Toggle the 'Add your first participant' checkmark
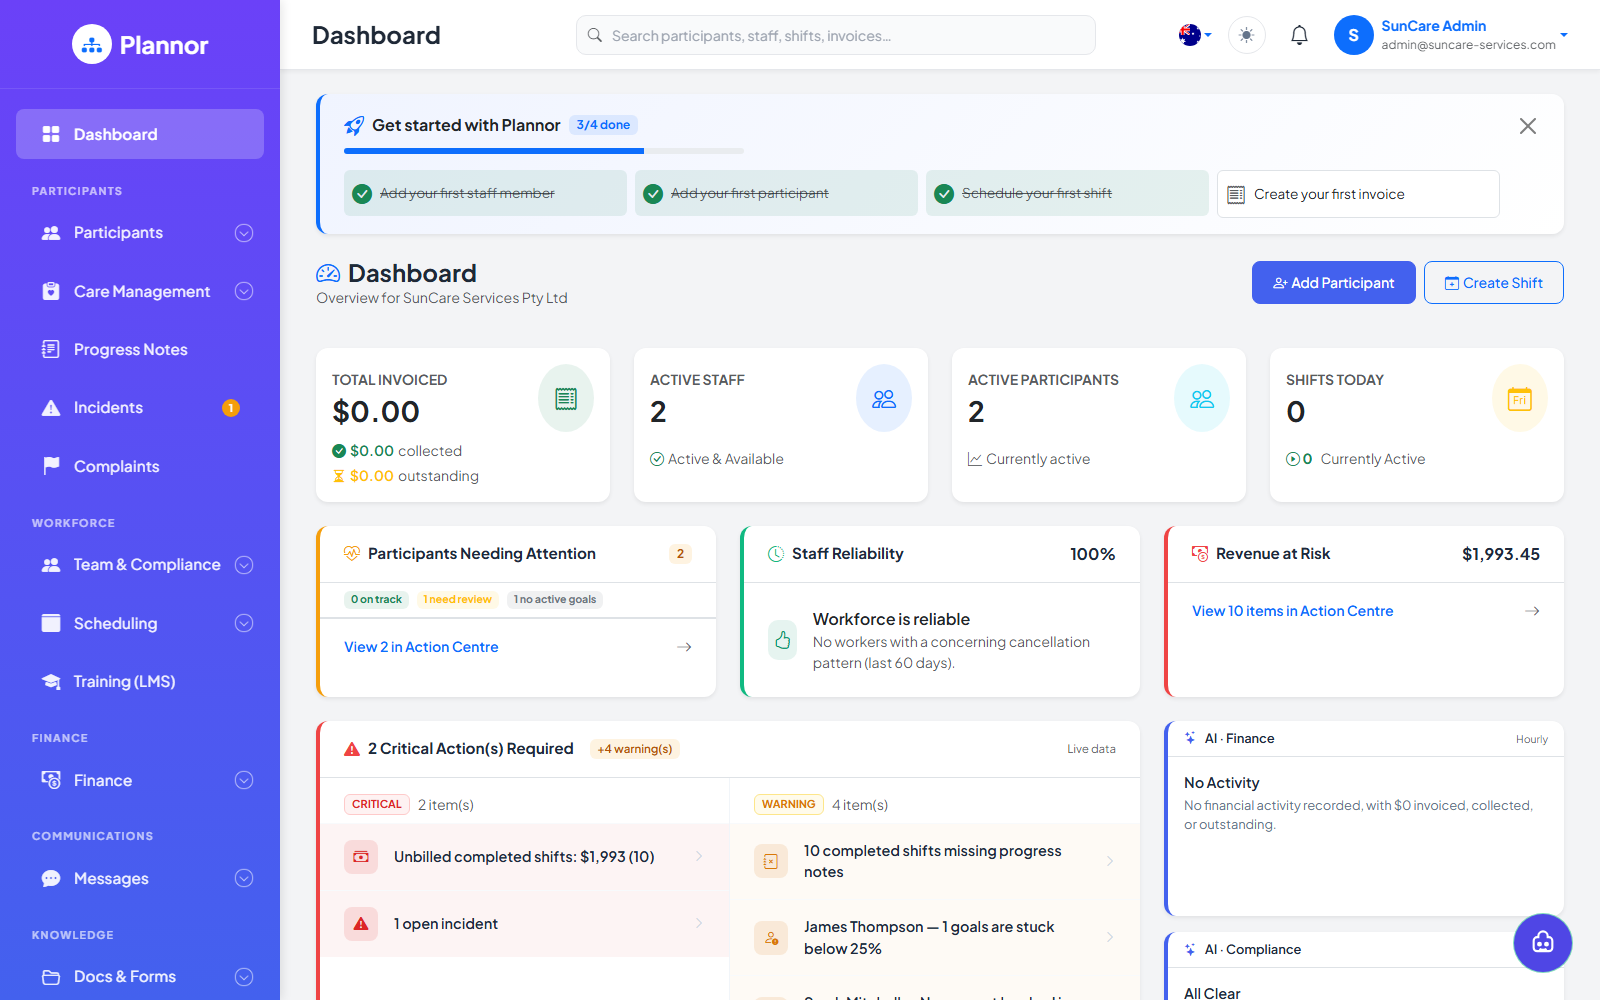The width and height of the screenshot is (1600, 1000). pos(653,194)
